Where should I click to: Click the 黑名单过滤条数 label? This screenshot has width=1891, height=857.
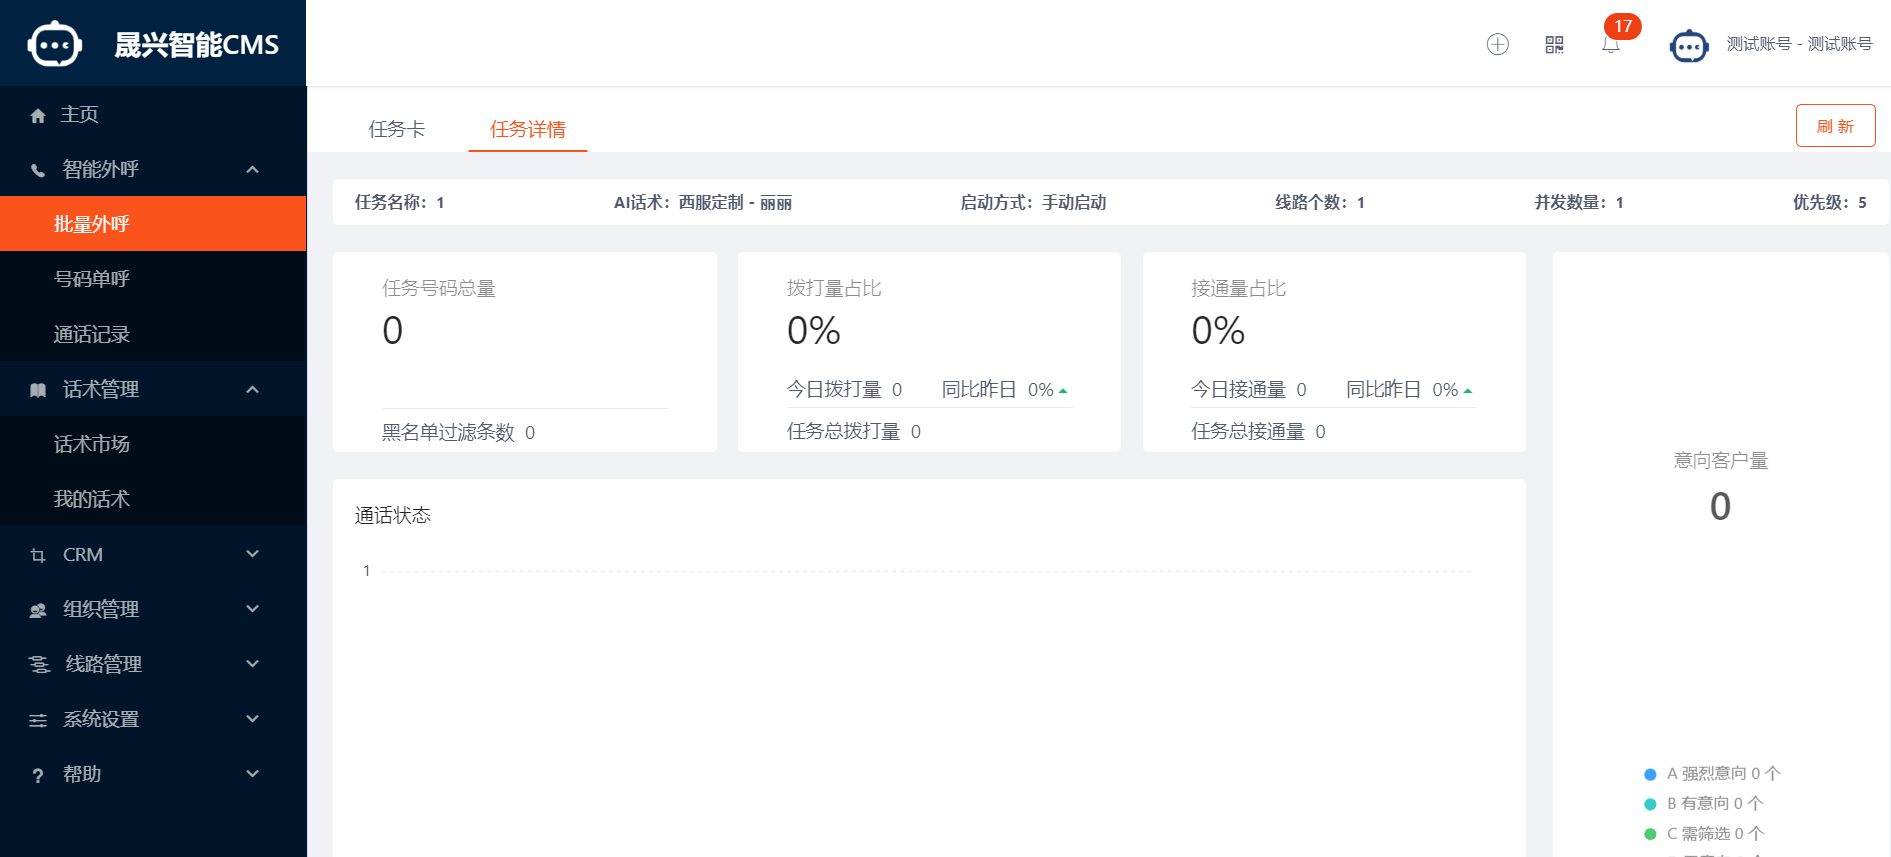pyautogui.click(x=448, y=432)
